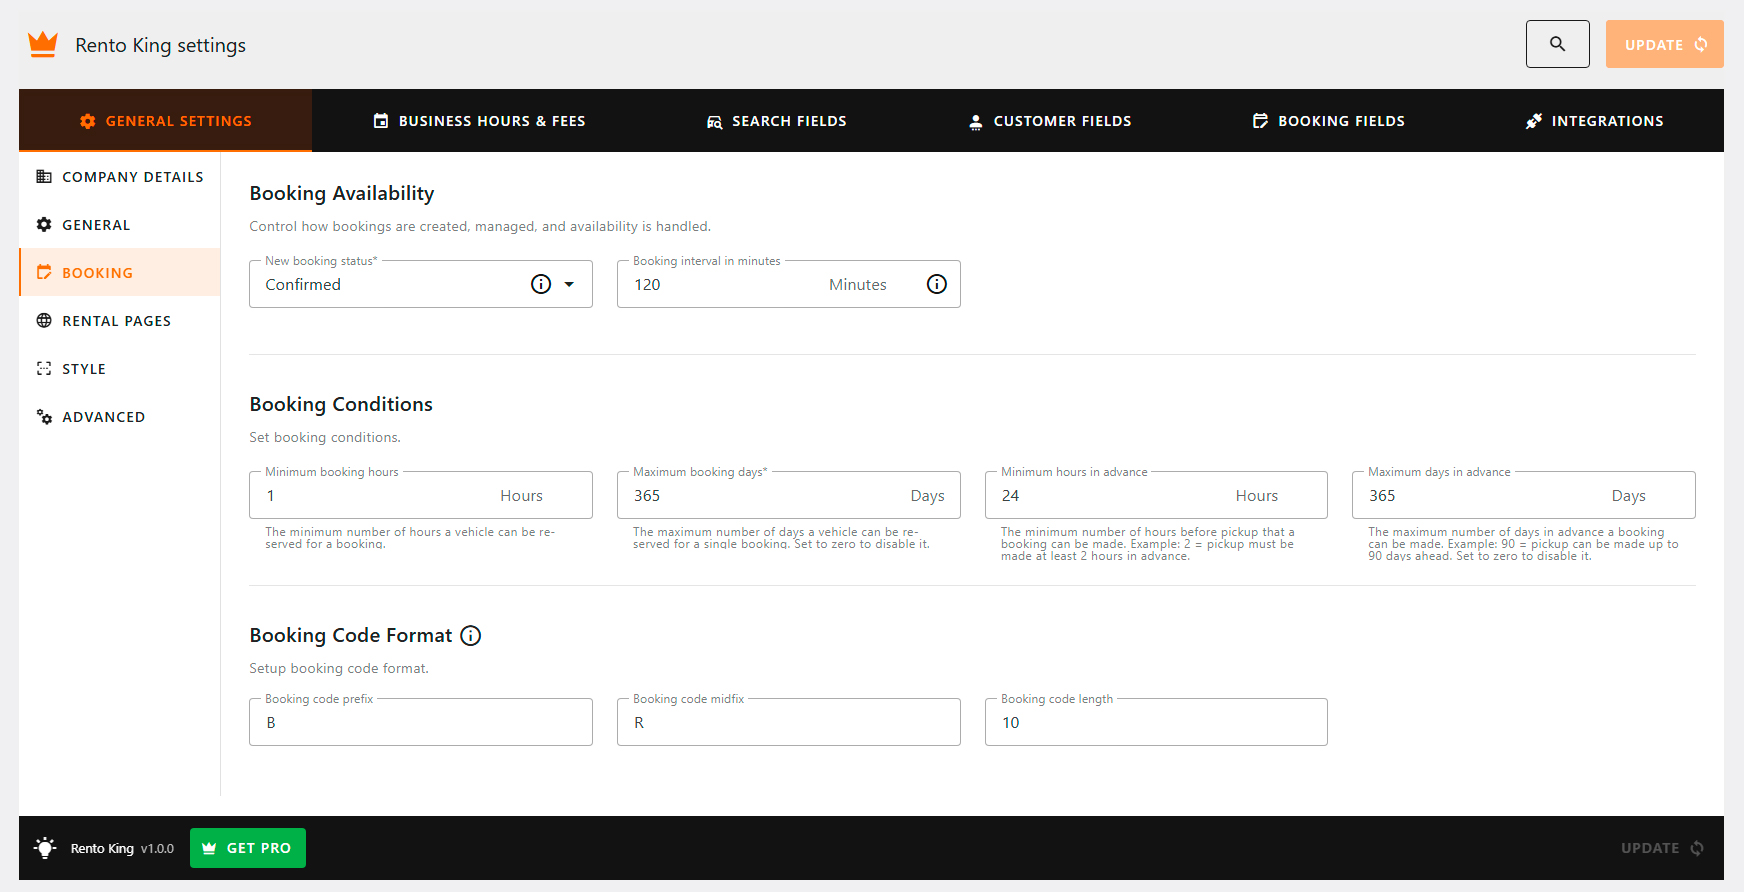The height and width of the screenshot is (892, 1744).
Task: Click the gear icon in General Settings tab
Action: 88,121
